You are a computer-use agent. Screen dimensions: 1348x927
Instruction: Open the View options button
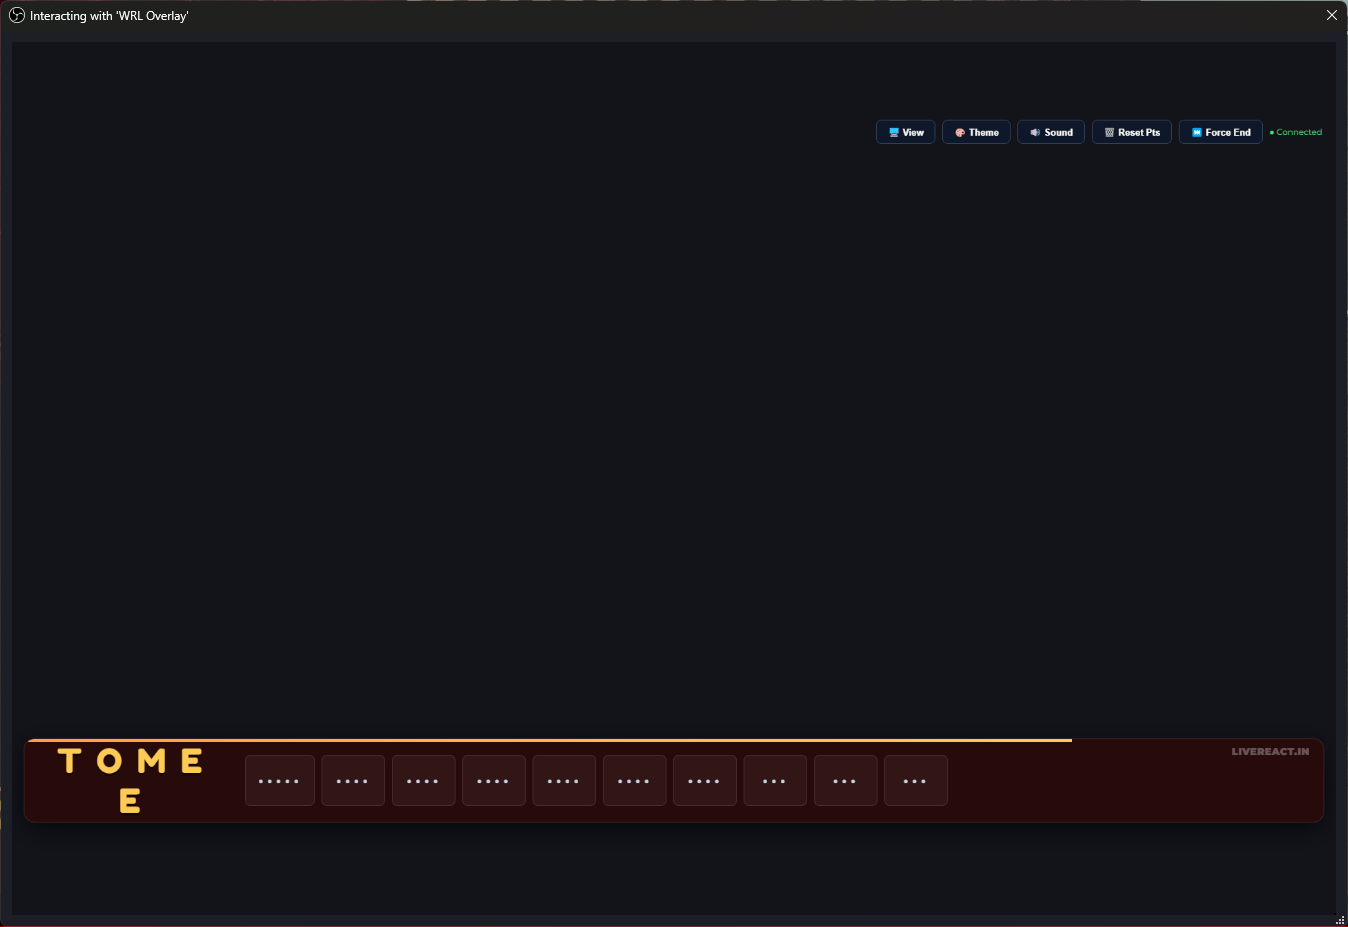905,132
